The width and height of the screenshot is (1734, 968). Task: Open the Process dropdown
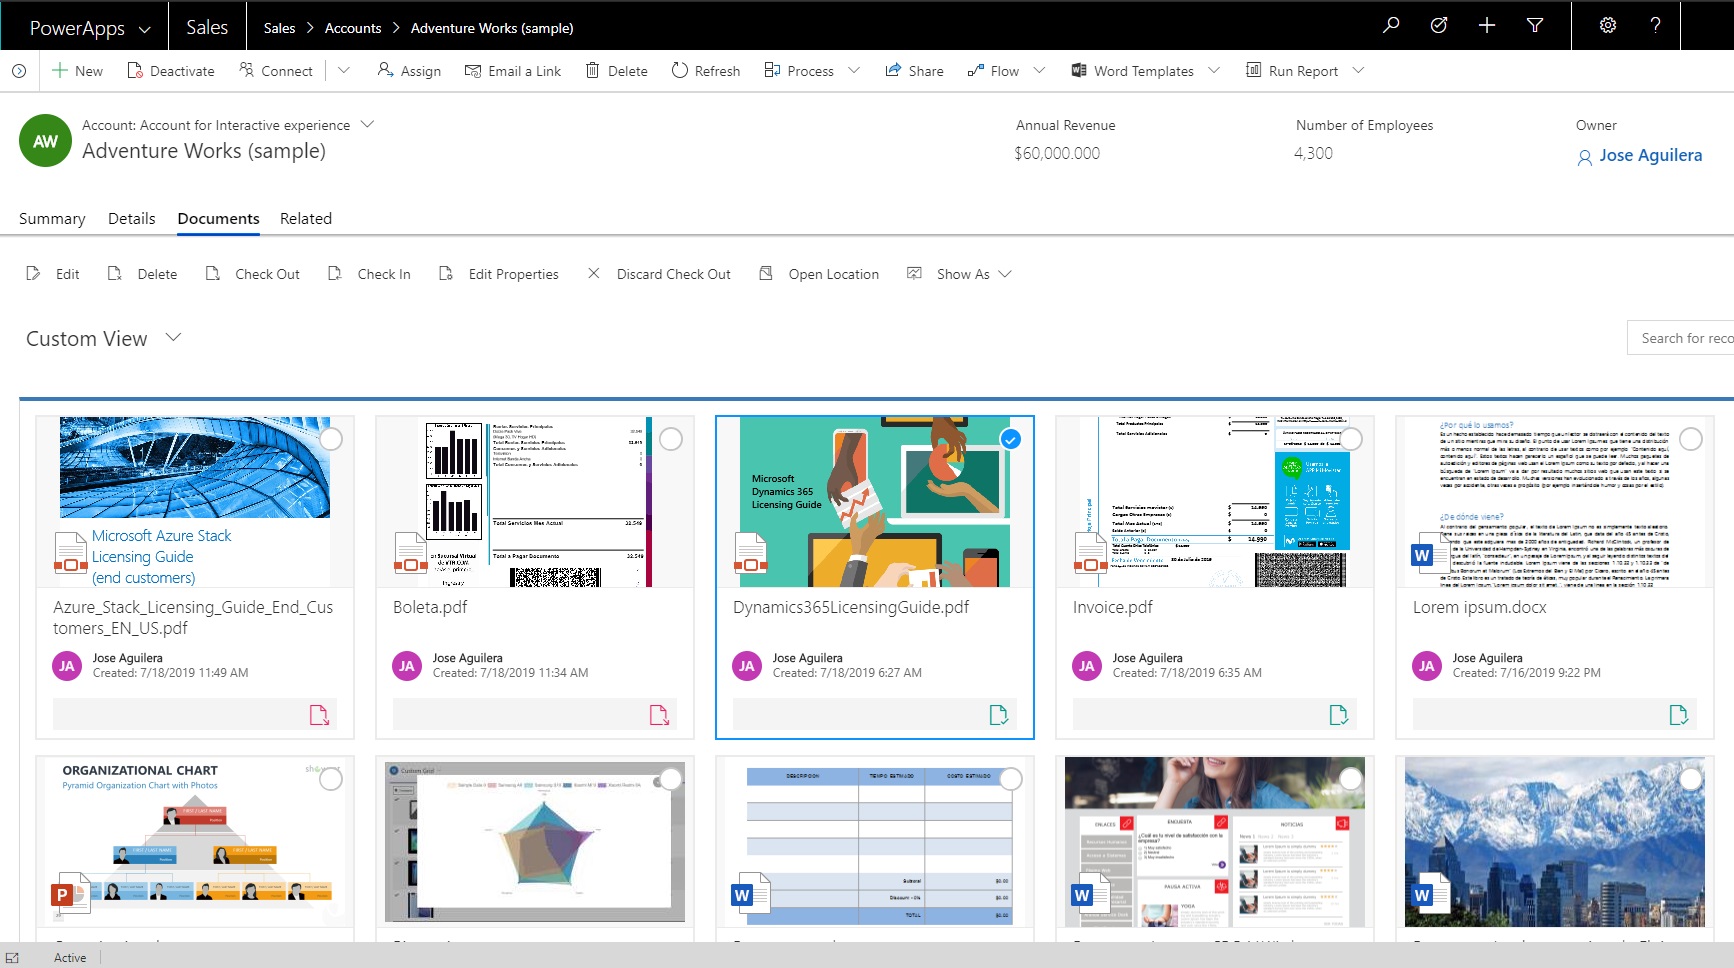[854, 70]
